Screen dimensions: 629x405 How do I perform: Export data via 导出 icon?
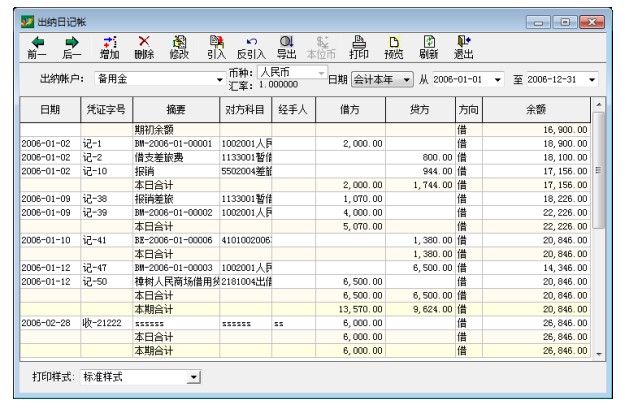coord(286,47)
